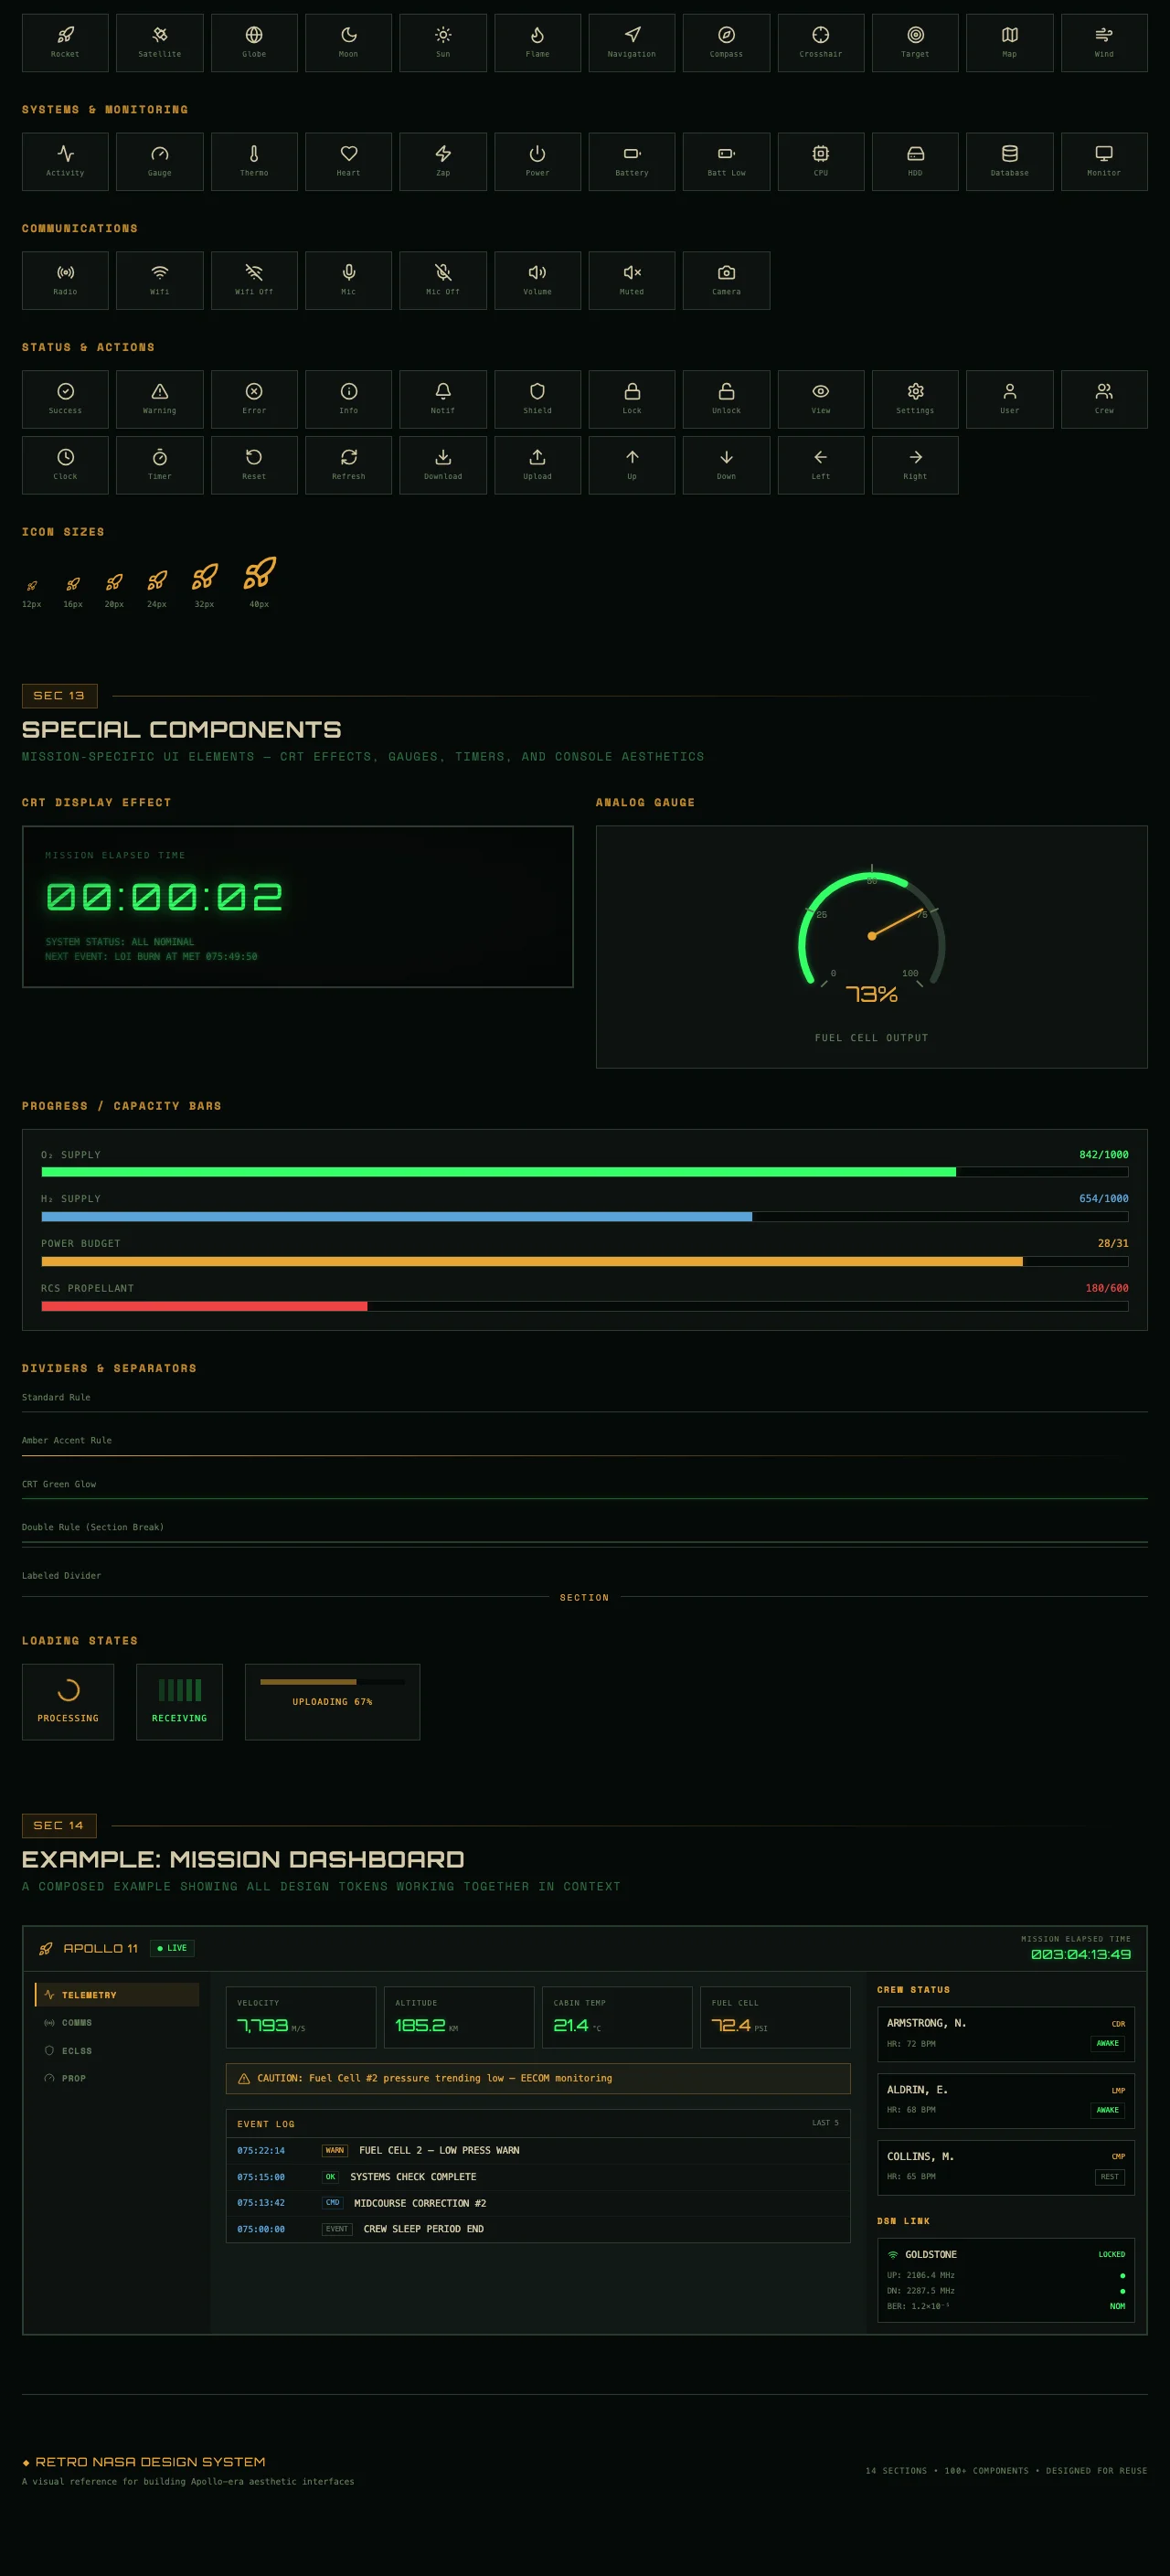This screenshot has height=2576, width=1170.
Task: Select the Refresh icon tile
Action: [x=348, y=466]
